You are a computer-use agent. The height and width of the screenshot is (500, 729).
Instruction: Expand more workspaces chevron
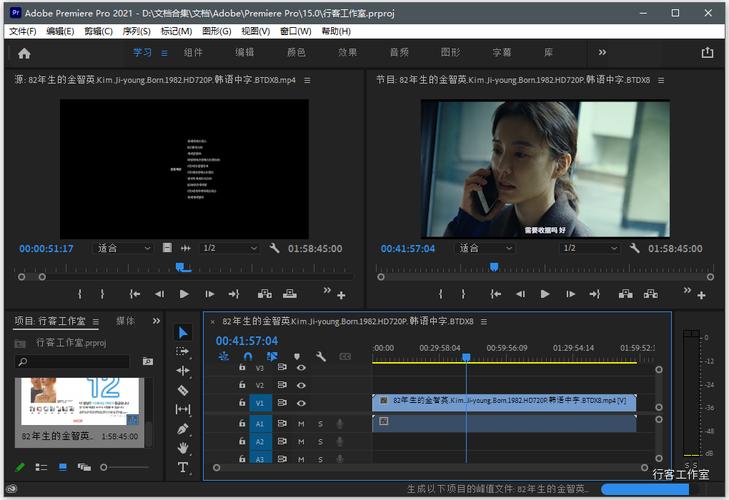tap(602, 52)
